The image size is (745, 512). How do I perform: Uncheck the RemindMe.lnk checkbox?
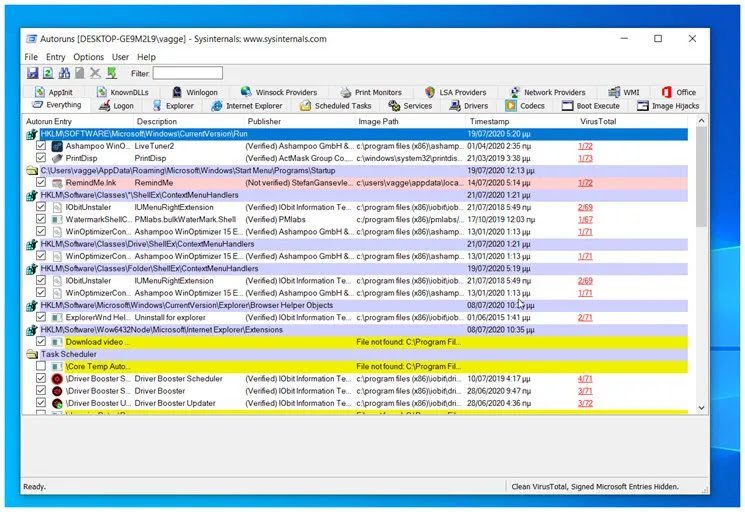[x=41, y=182]
